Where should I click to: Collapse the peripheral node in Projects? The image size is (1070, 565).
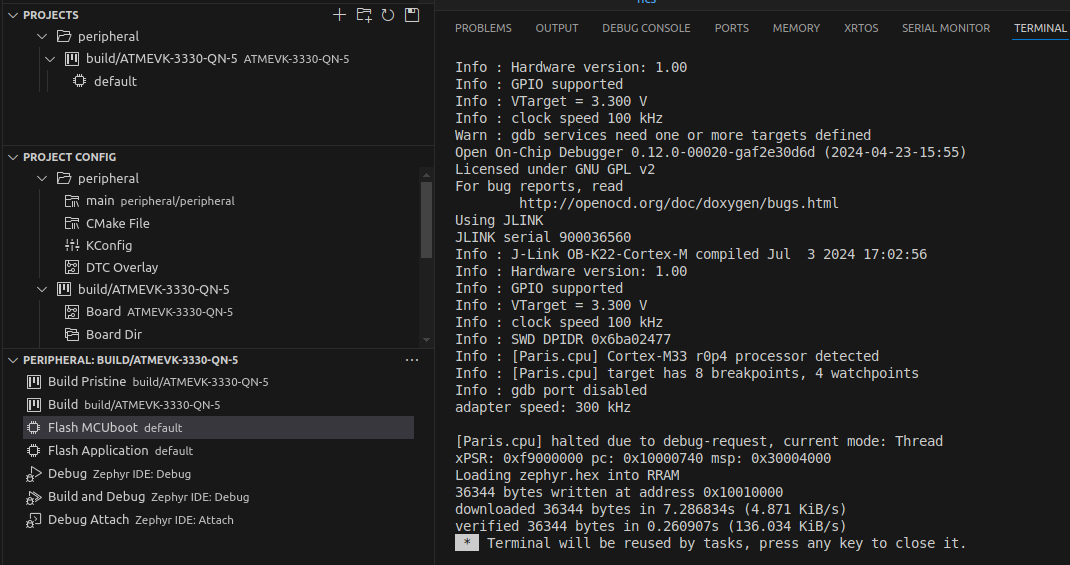click(42, 36)
